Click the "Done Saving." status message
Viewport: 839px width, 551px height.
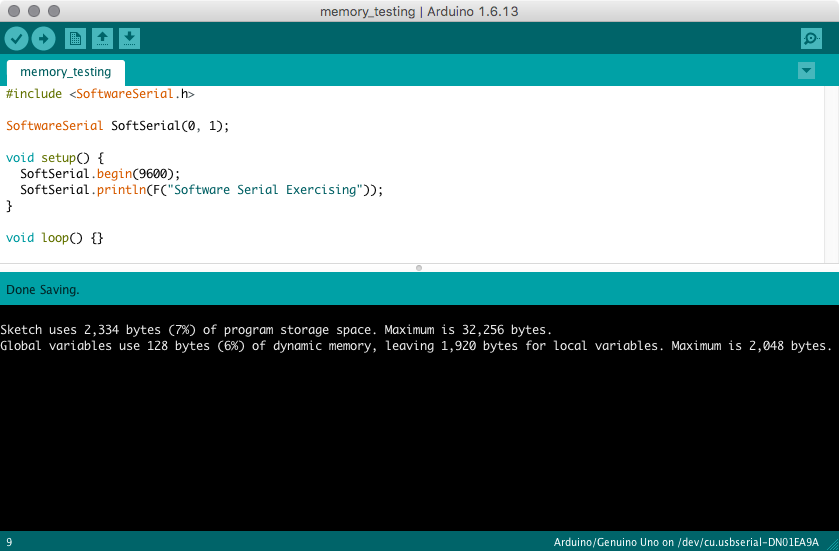(x=43, y=290)
